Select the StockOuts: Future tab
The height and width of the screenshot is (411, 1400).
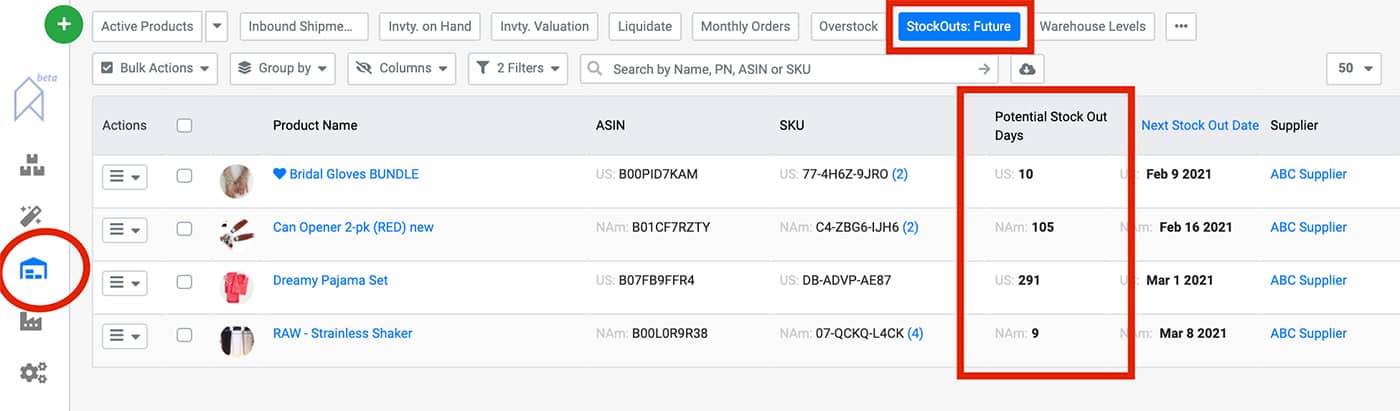[x=958, y=27]
